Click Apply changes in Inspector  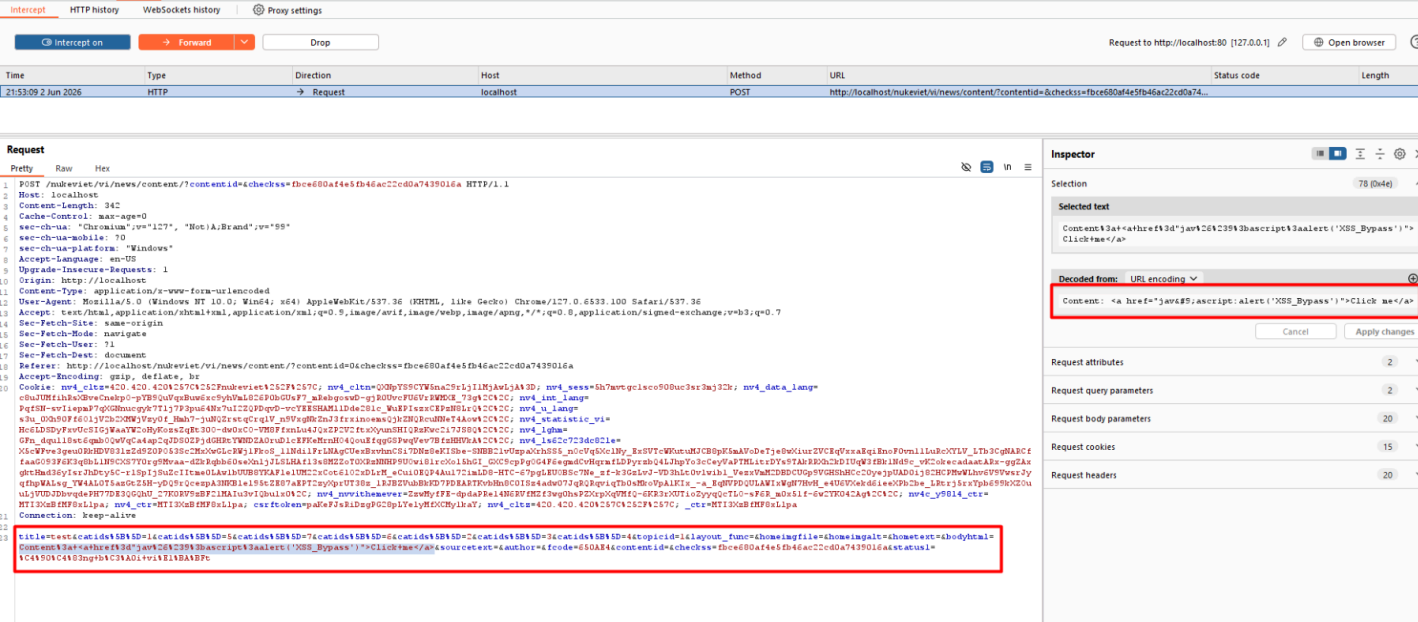(1384, 331)
